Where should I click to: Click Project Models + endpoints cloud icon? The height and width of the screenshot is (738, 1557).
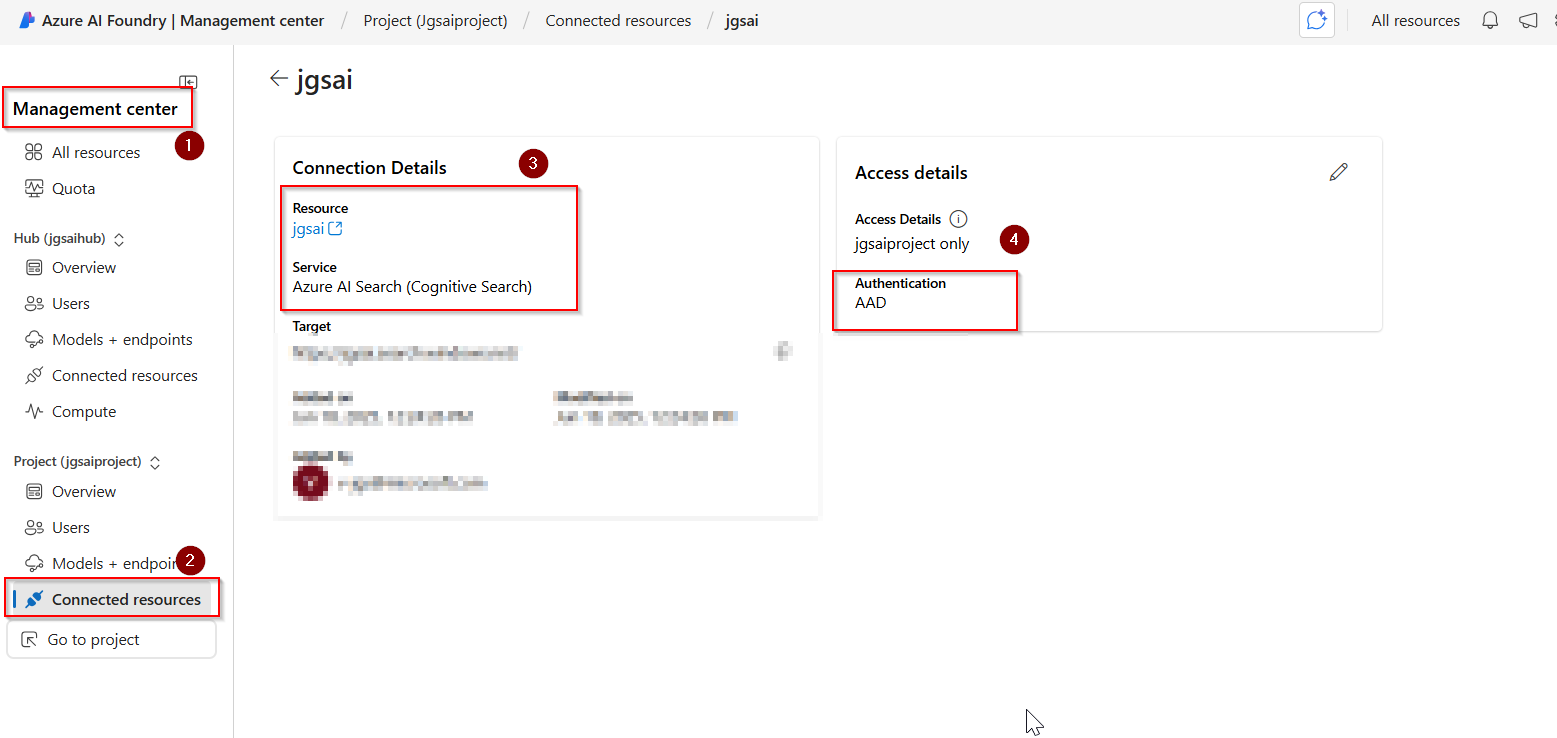(34, 563)
